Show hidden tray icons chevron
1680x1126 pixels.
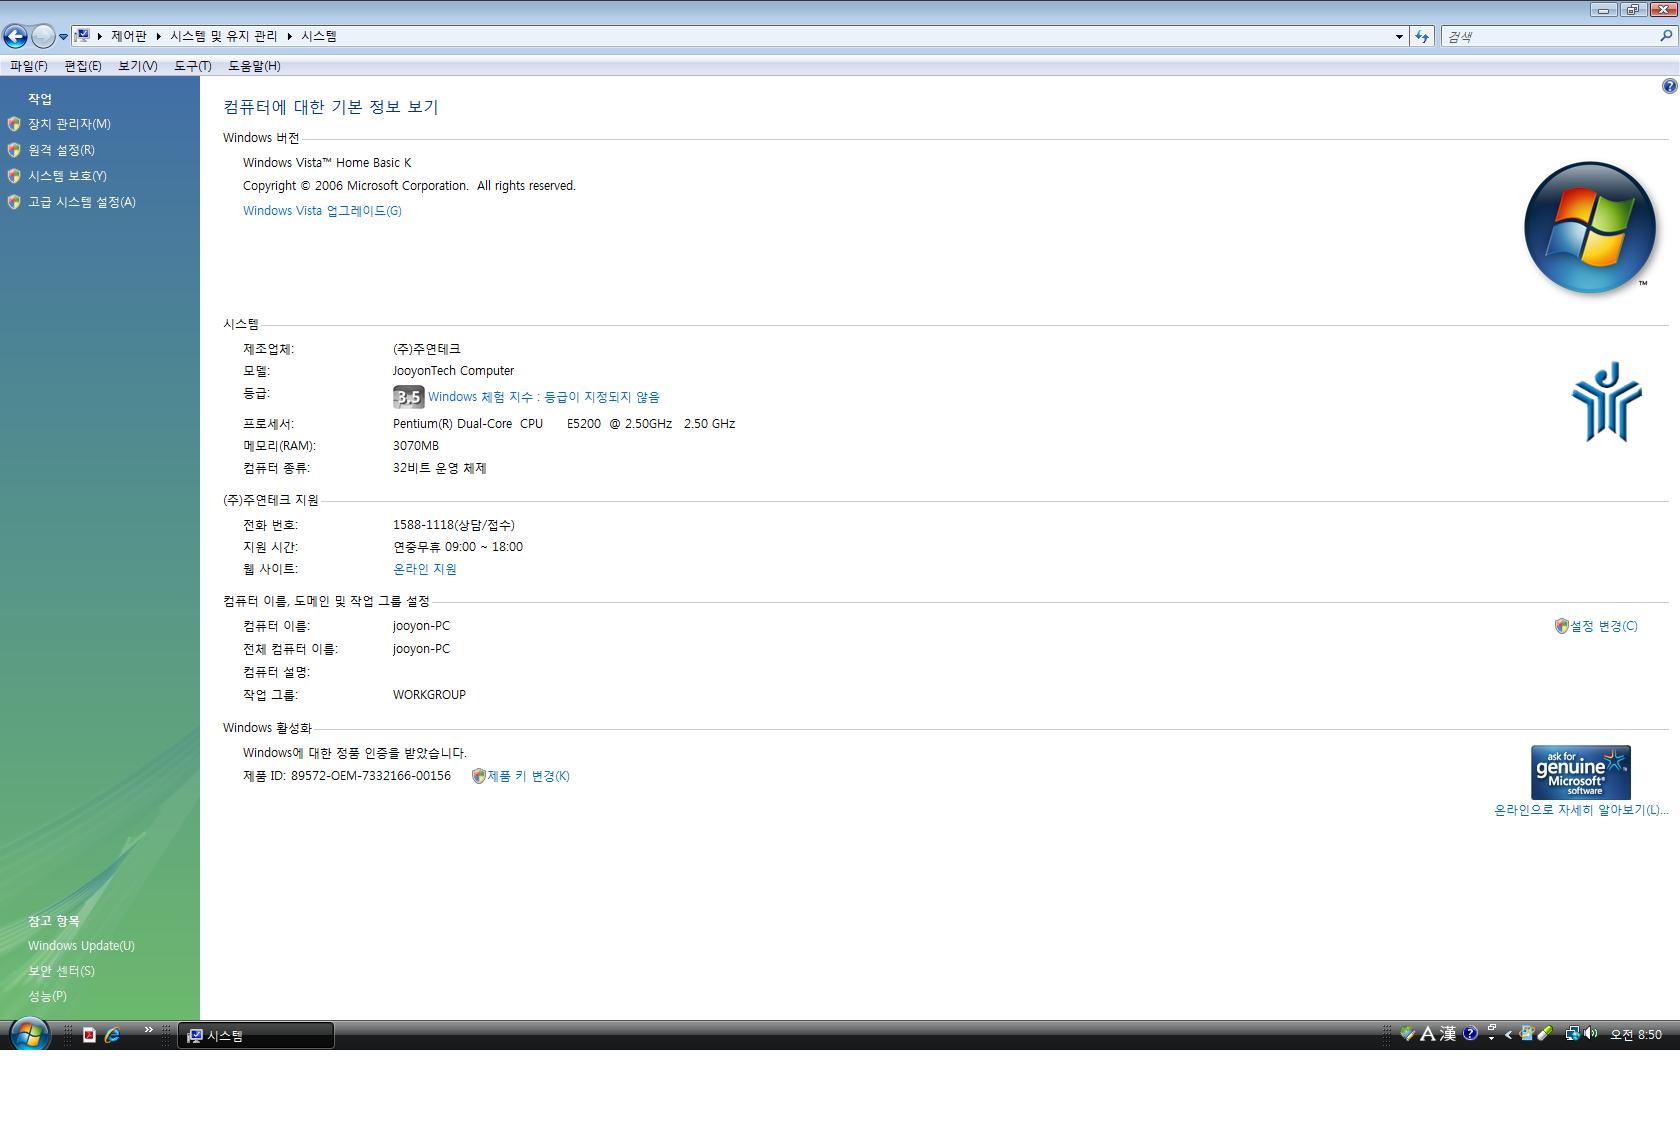[x=1508, y=1035]
